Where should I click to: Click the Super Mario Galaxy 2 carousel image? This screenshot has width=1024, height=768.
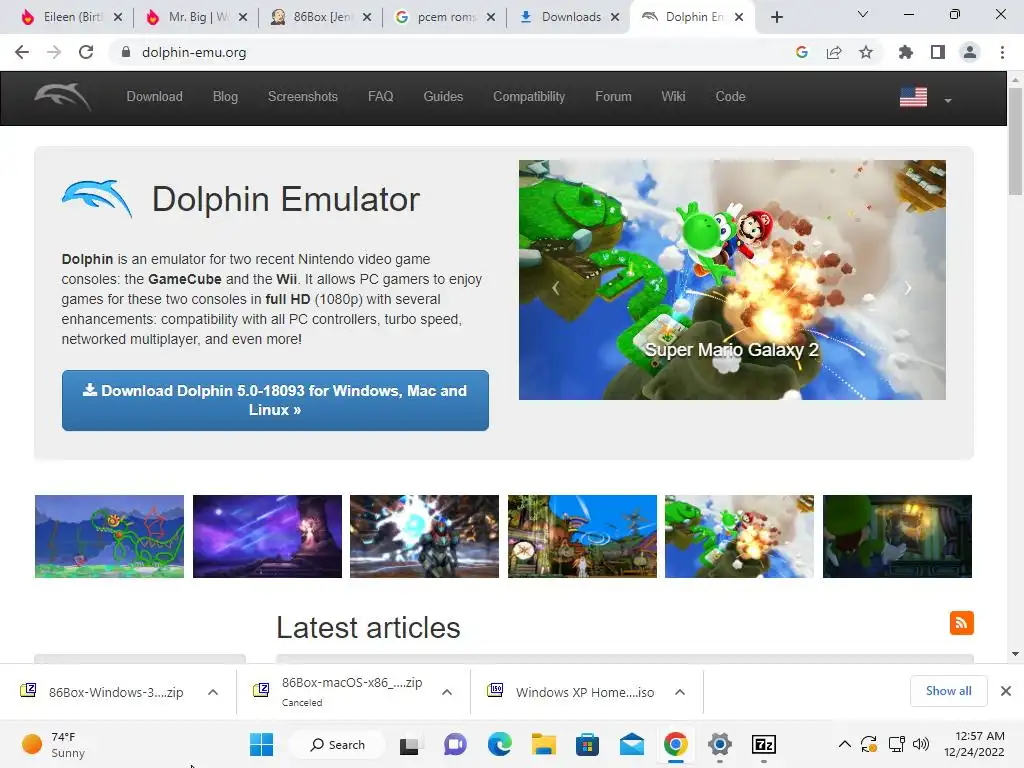(x=732, y=280)
